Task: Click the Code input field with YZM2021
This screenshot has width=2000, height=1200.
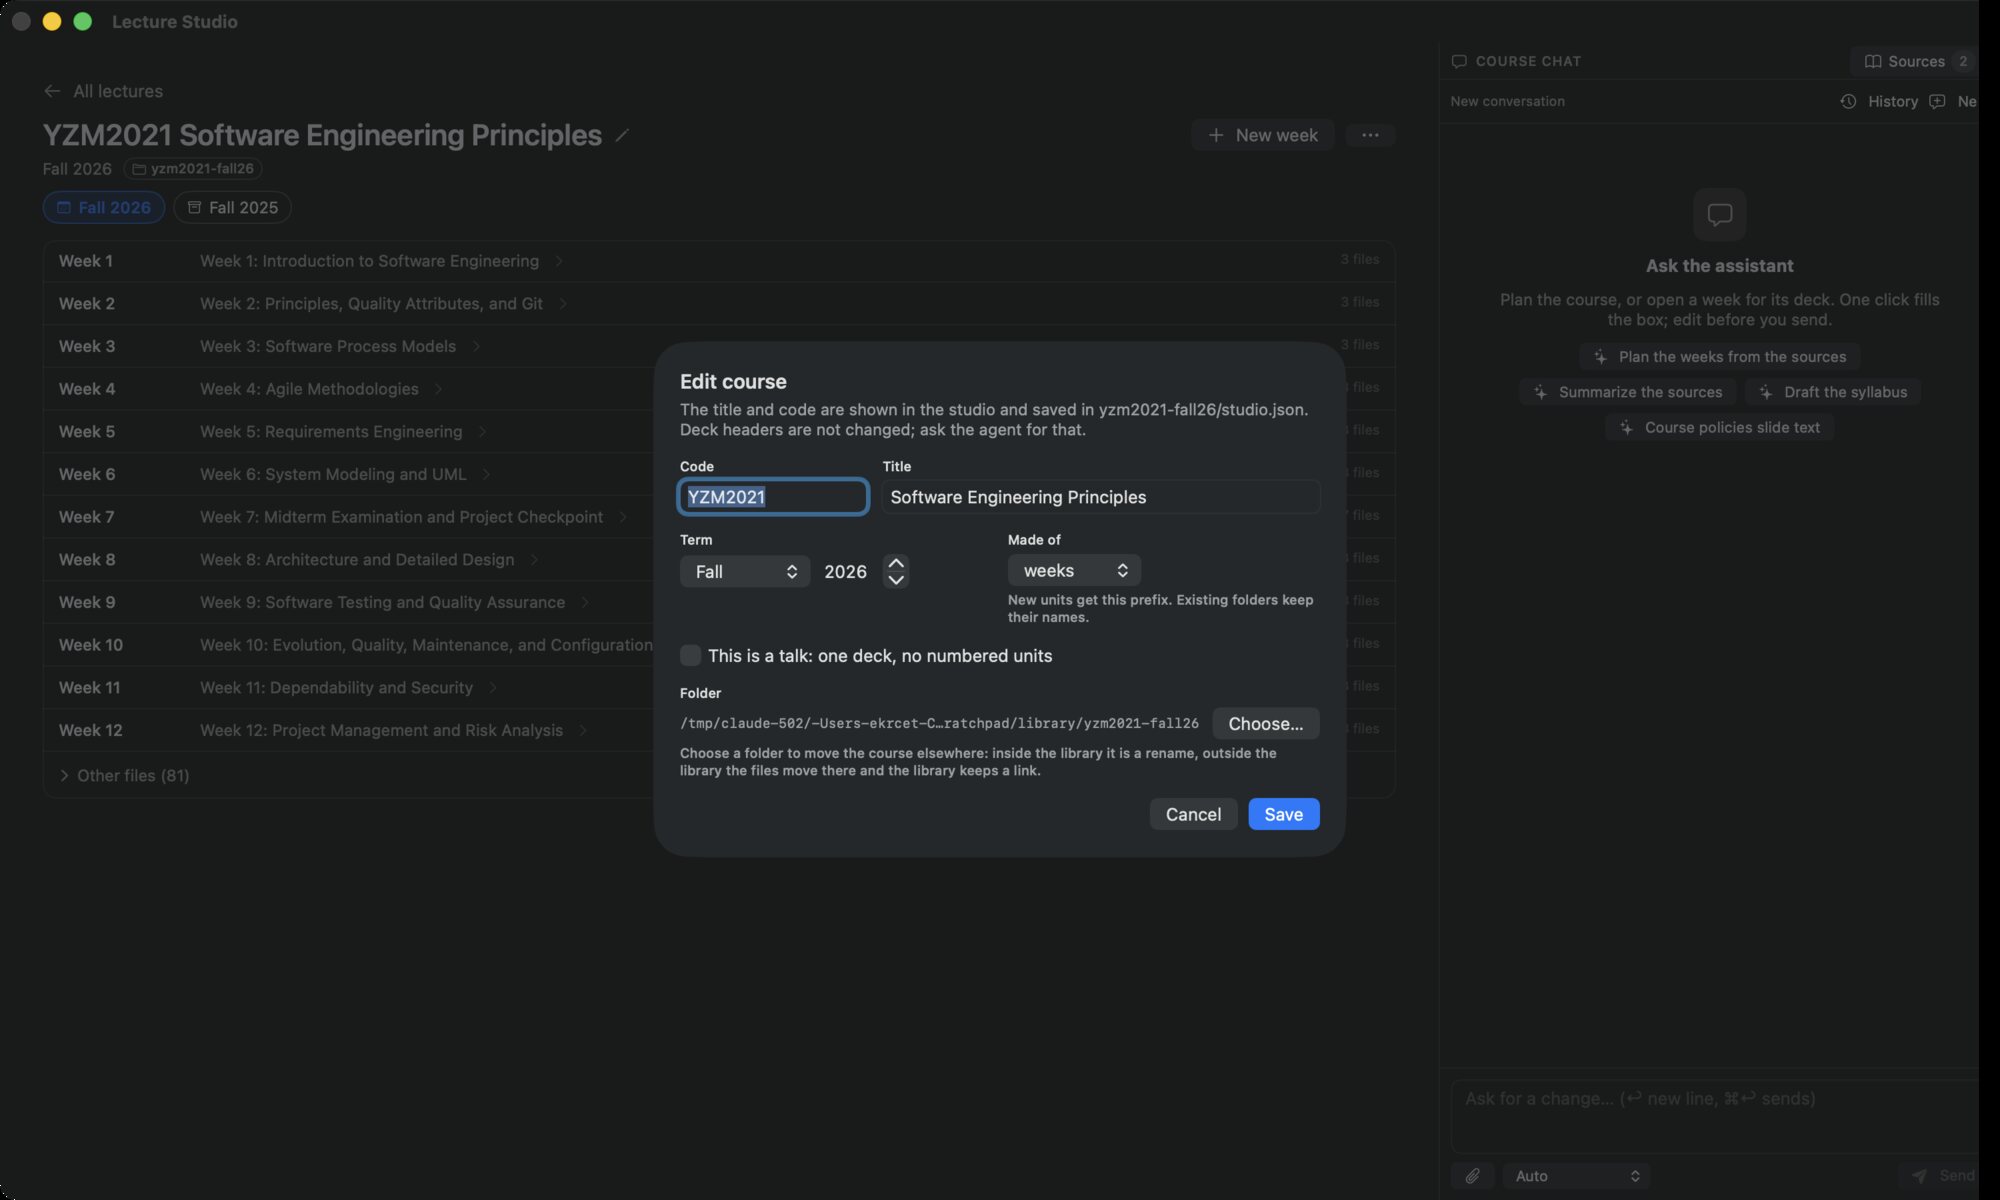Action: click(x=773, y=497)
